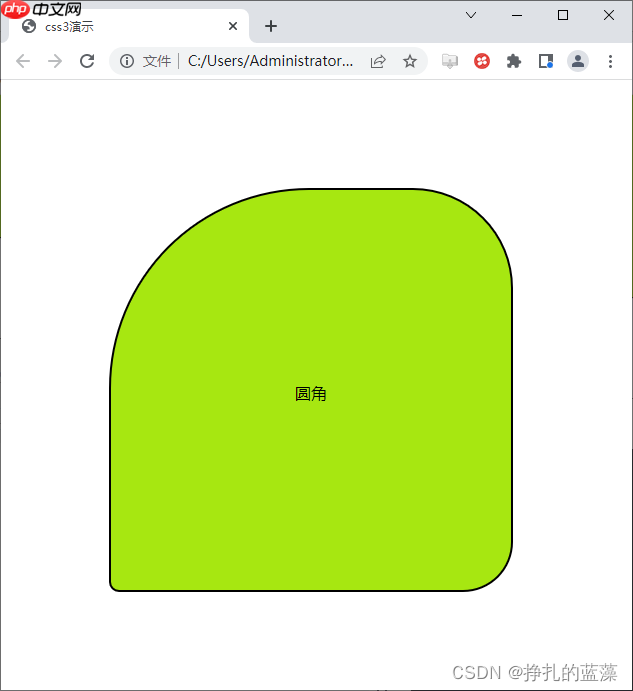Toggle the browser side panel
The width and height of the screenshot is (633, 691).
(x=546, y=61)
